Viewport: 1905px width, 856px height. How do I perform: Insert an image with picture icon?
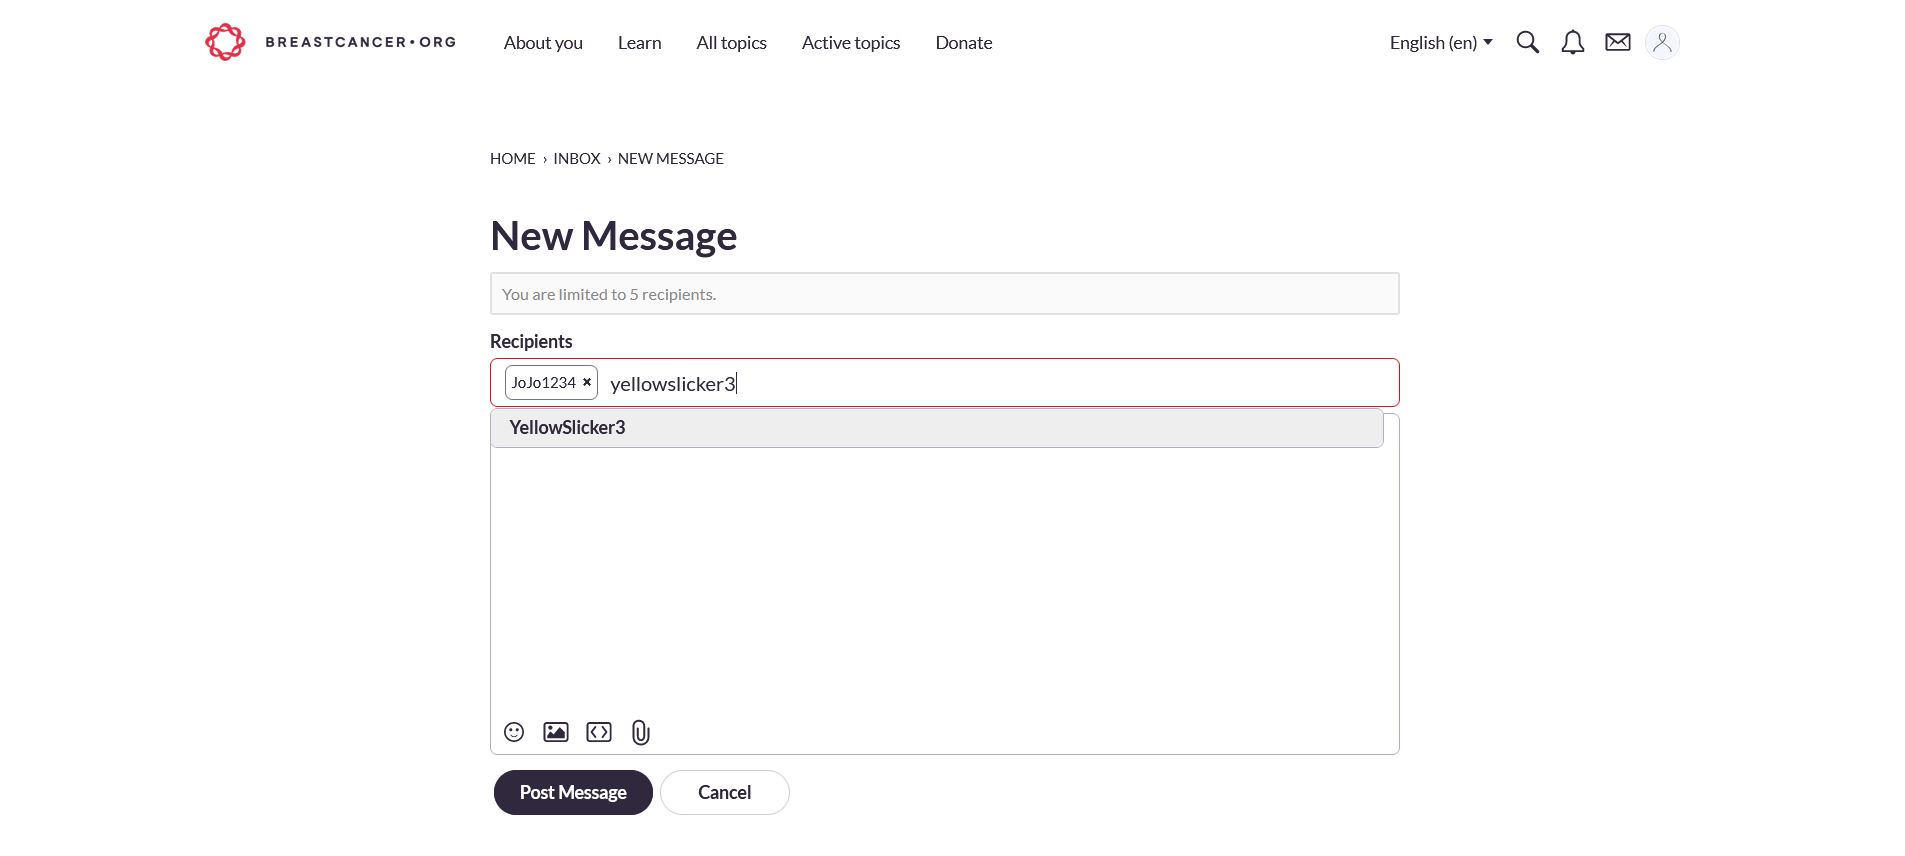(x=556, y=732)
